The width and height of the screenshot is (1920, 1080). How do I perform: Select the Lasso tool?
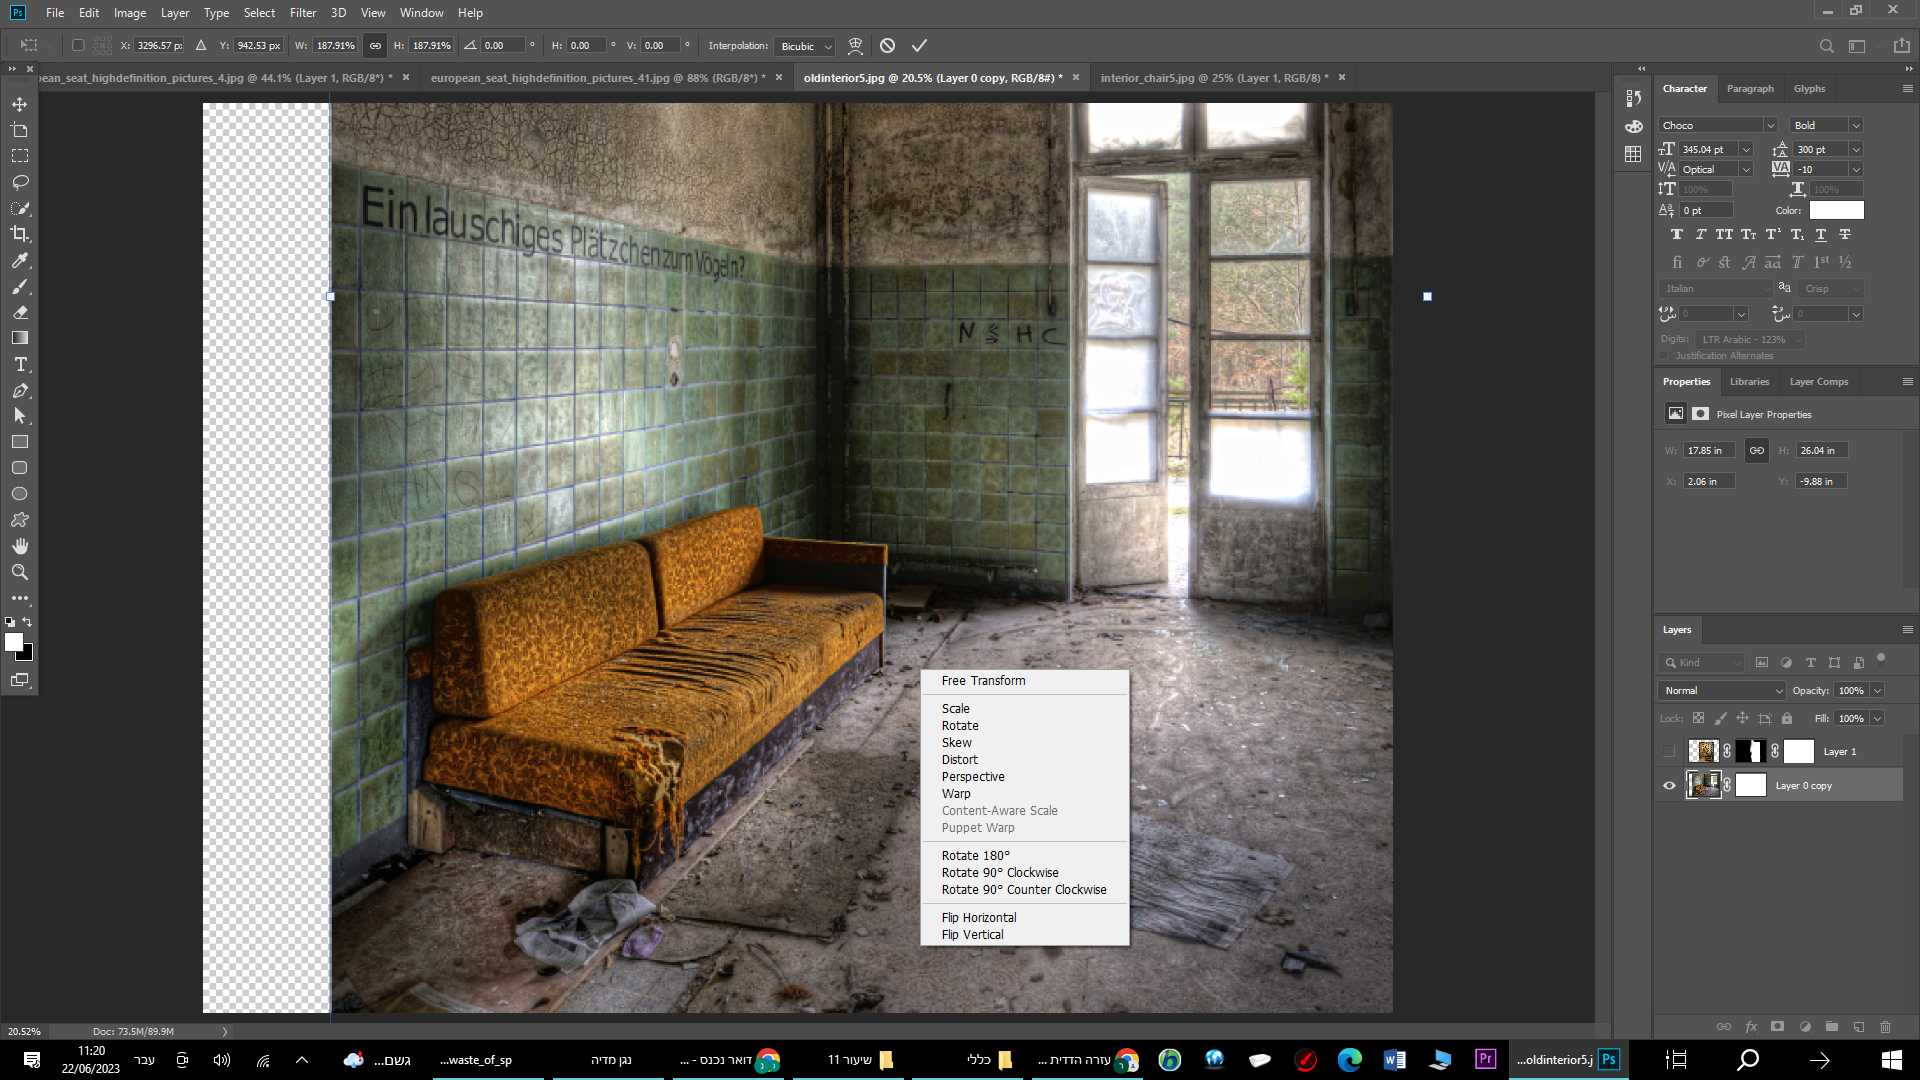coord(20,182)
